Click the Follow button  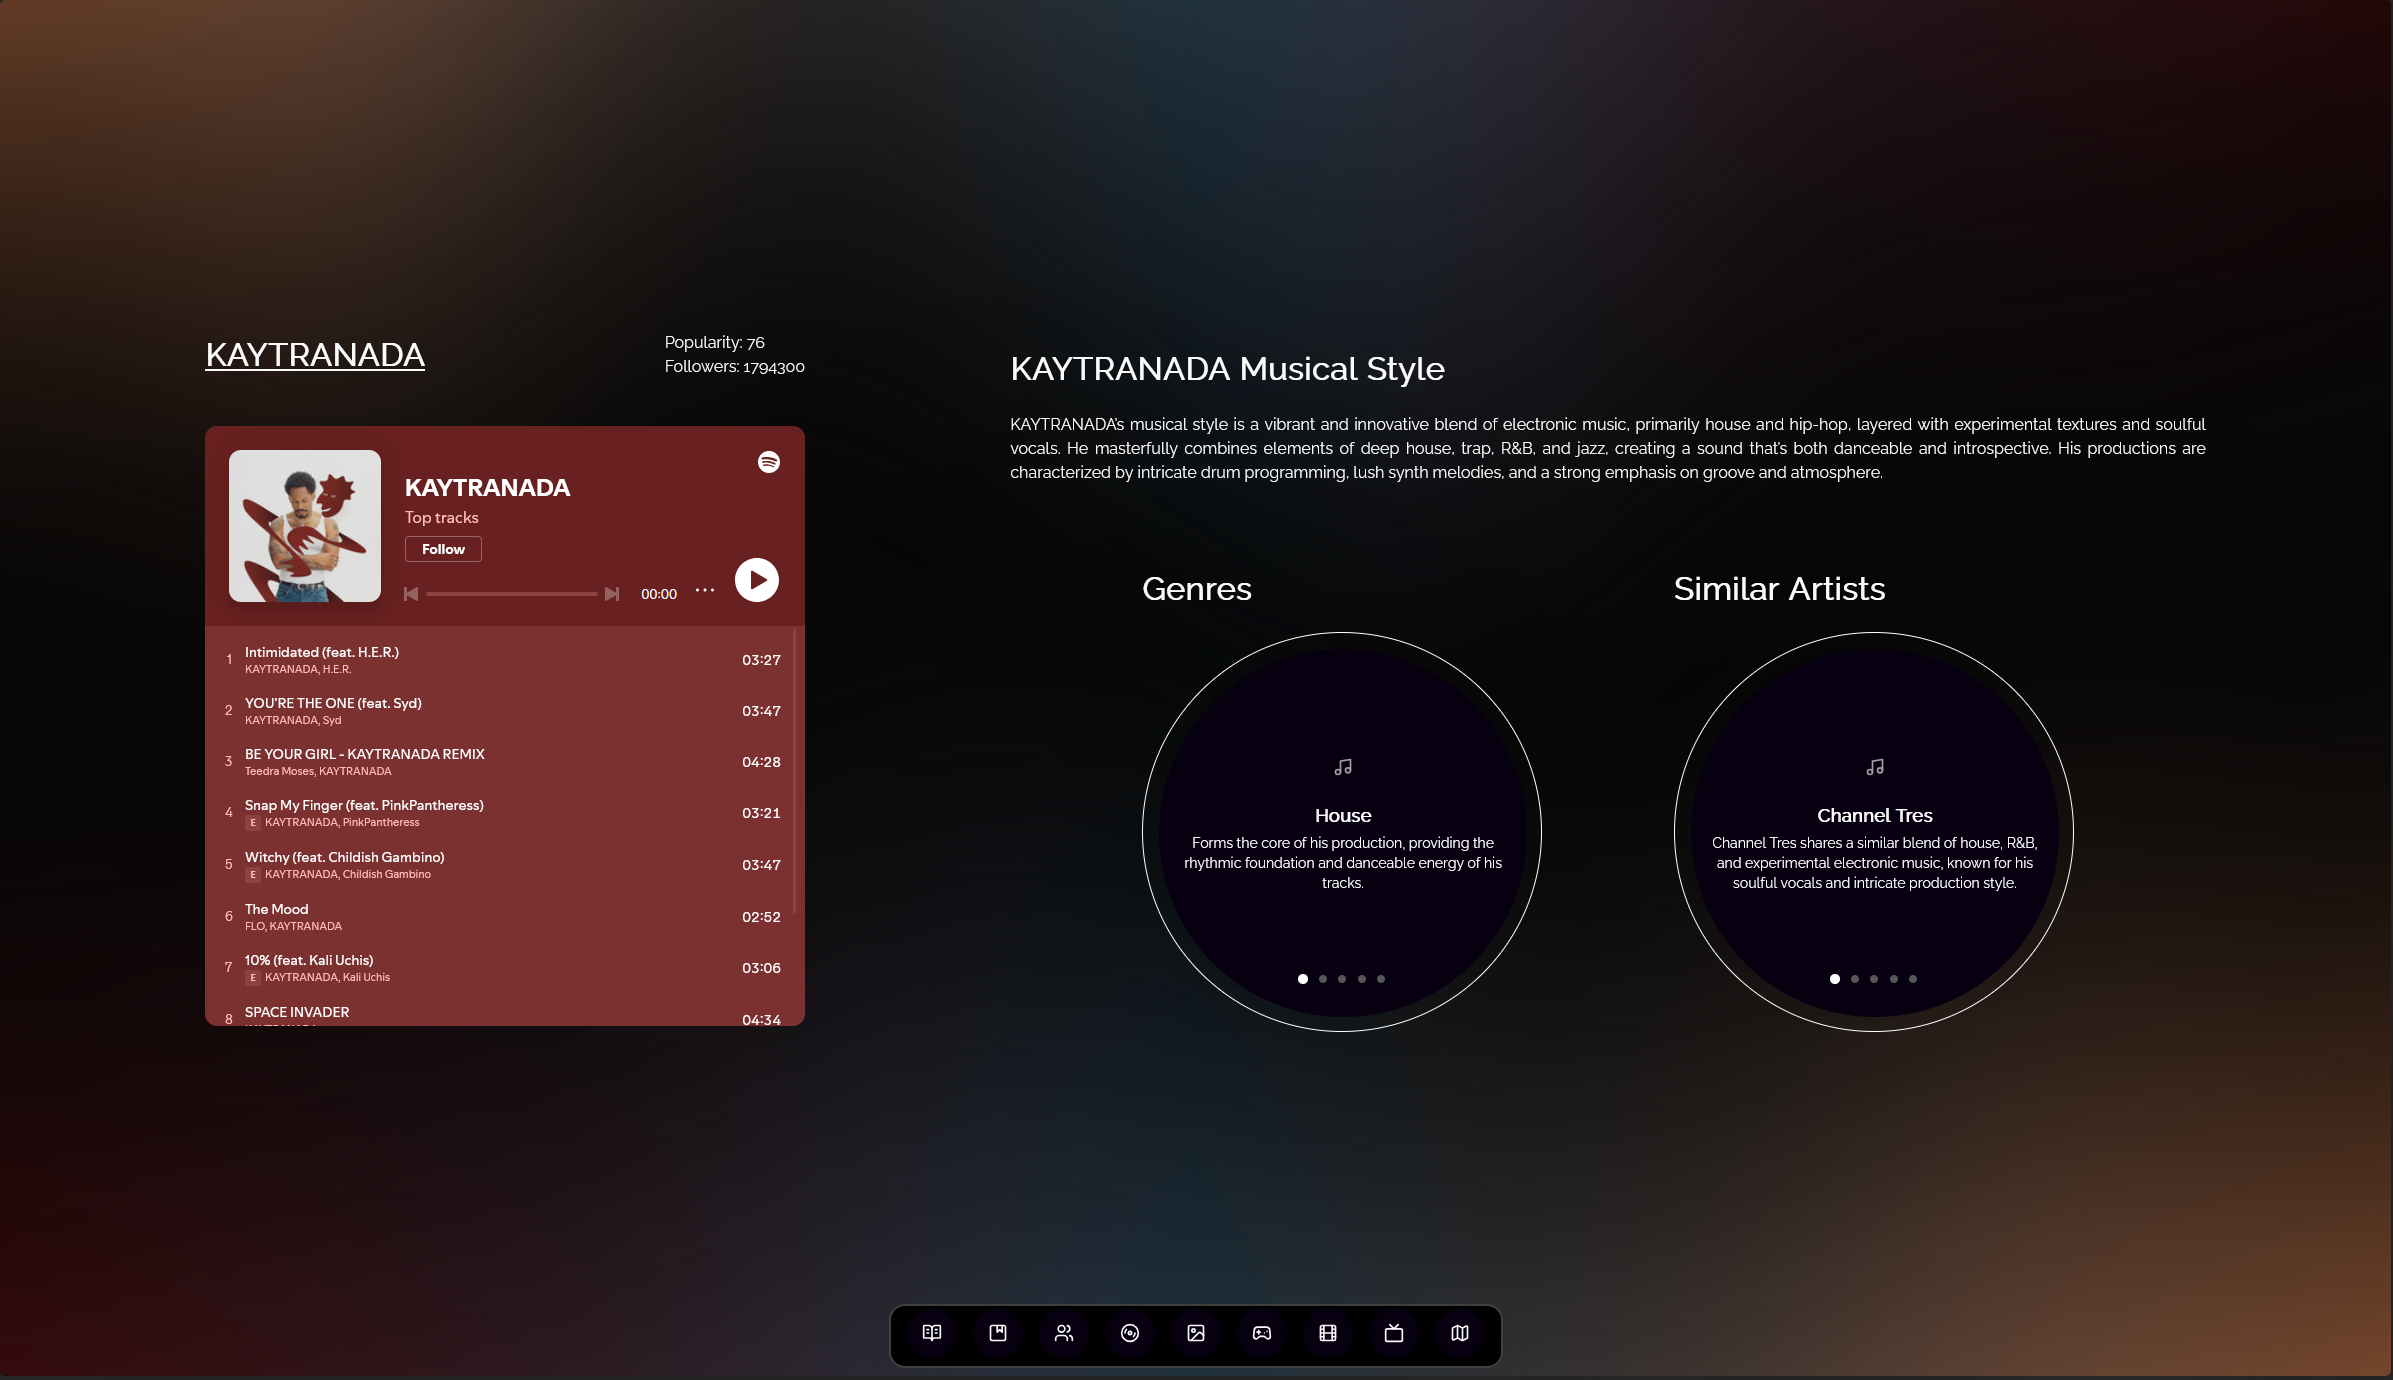(443, 549)
